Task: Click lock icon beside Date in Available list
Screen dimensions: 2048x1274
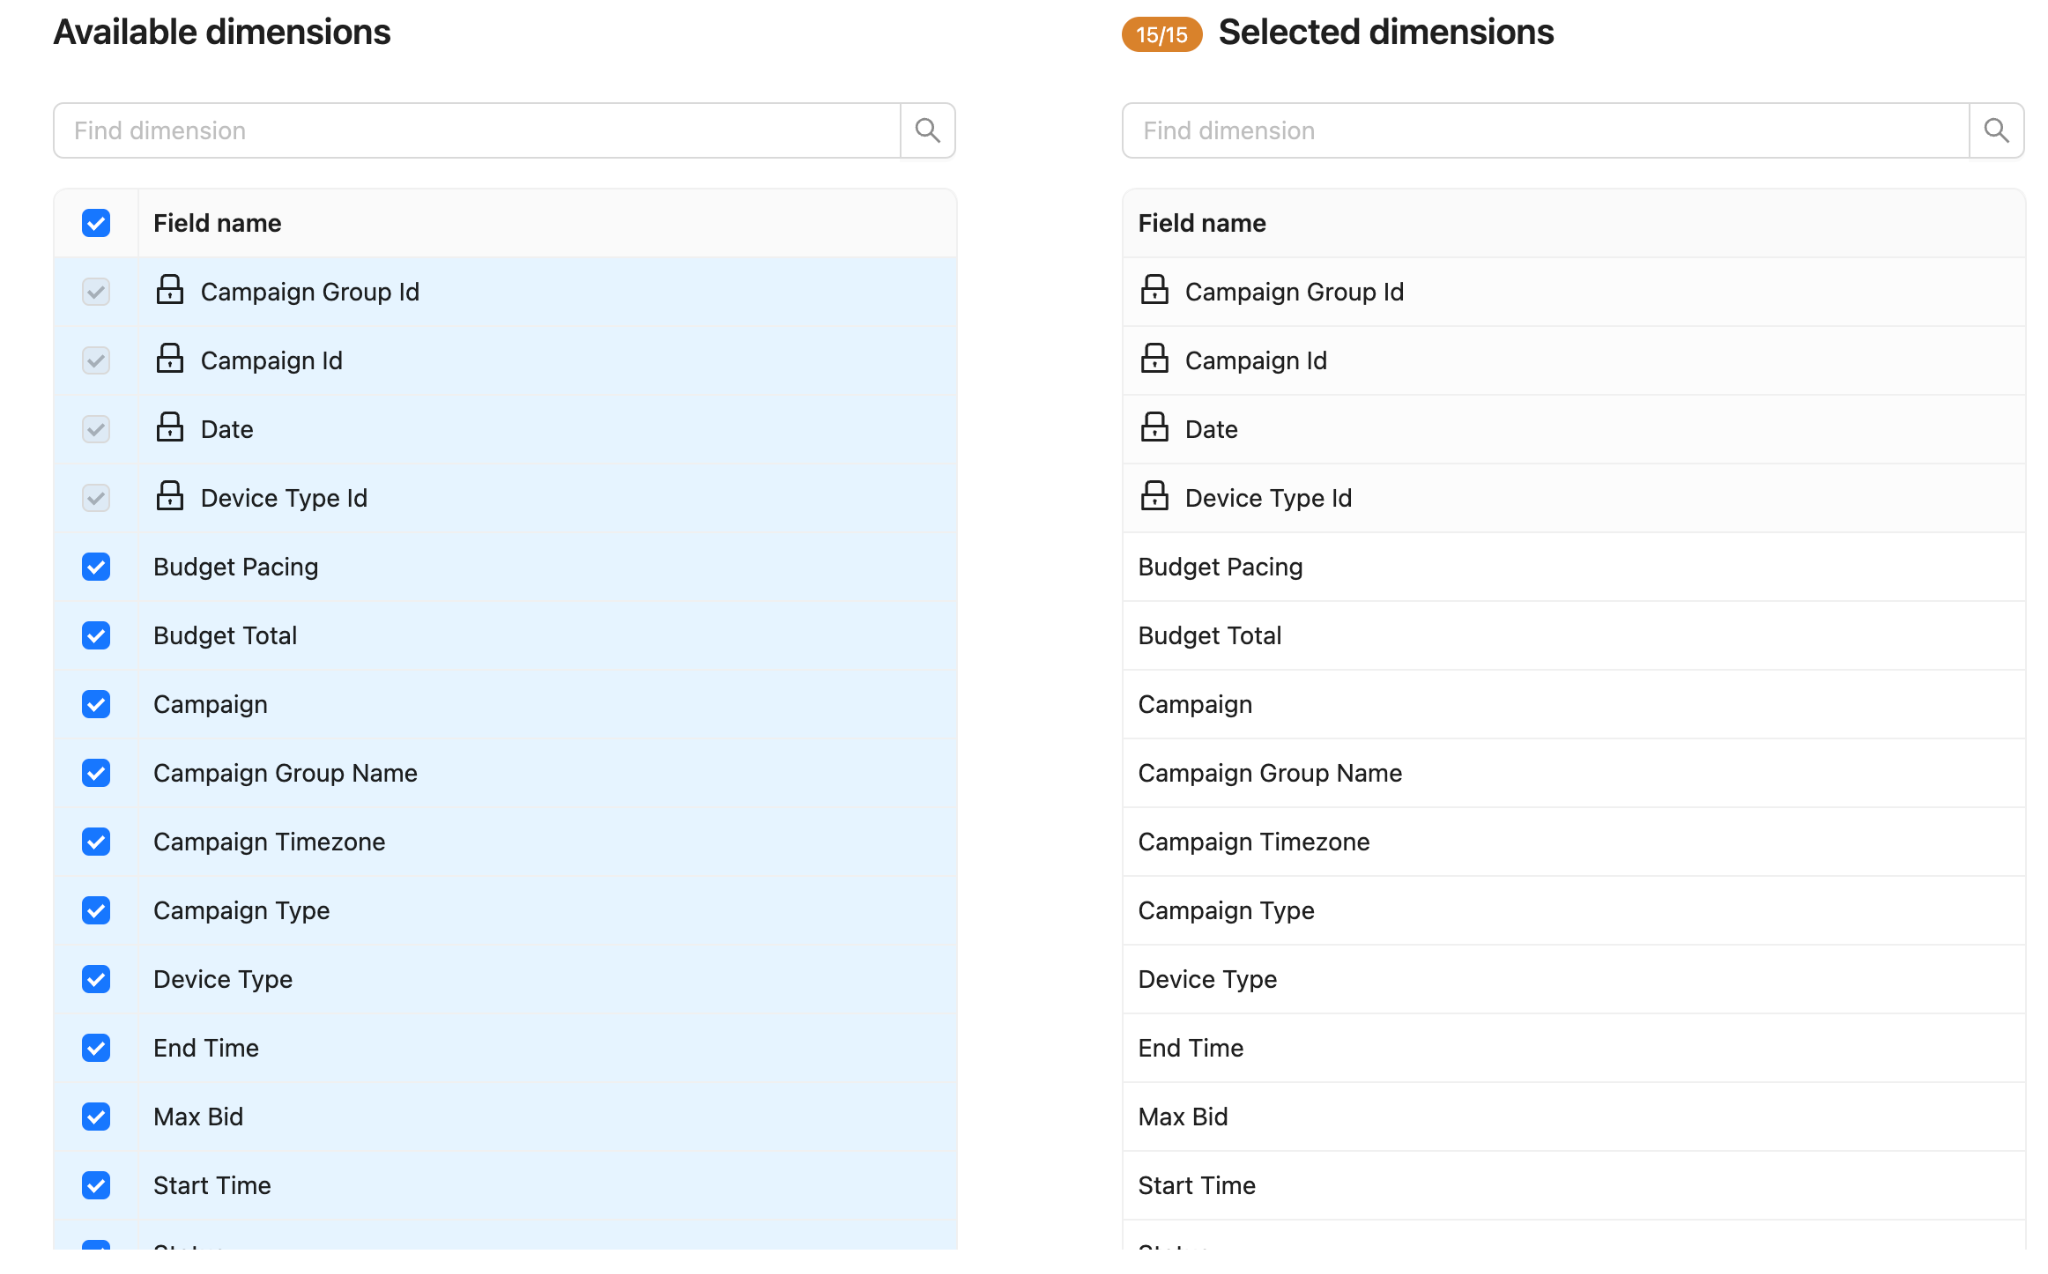Action: pos(170,427)
